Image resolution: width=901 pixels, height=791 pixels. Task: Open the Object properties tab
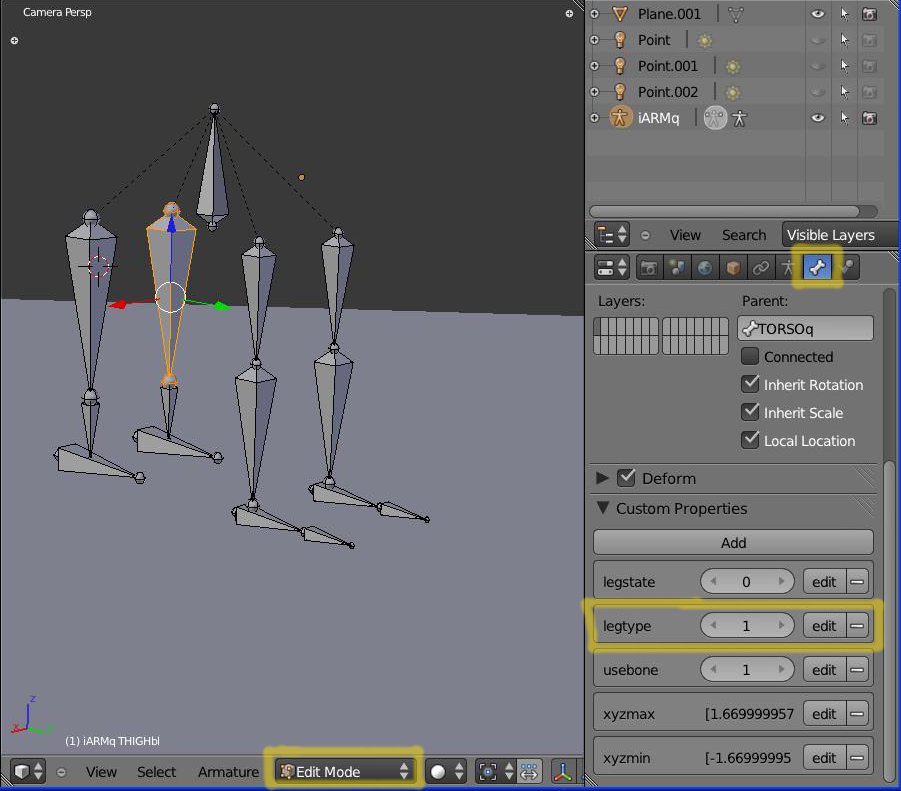pos(733,268)
